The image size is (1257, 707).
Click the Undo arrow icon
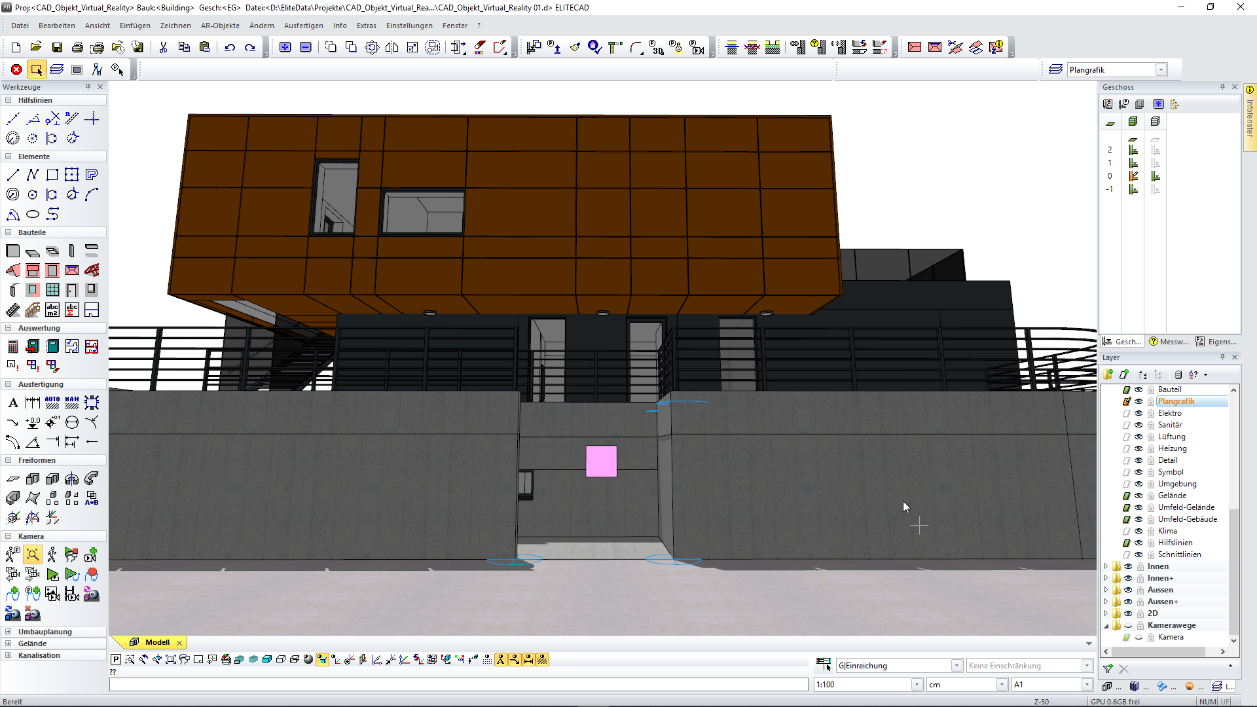coord(230,47)
